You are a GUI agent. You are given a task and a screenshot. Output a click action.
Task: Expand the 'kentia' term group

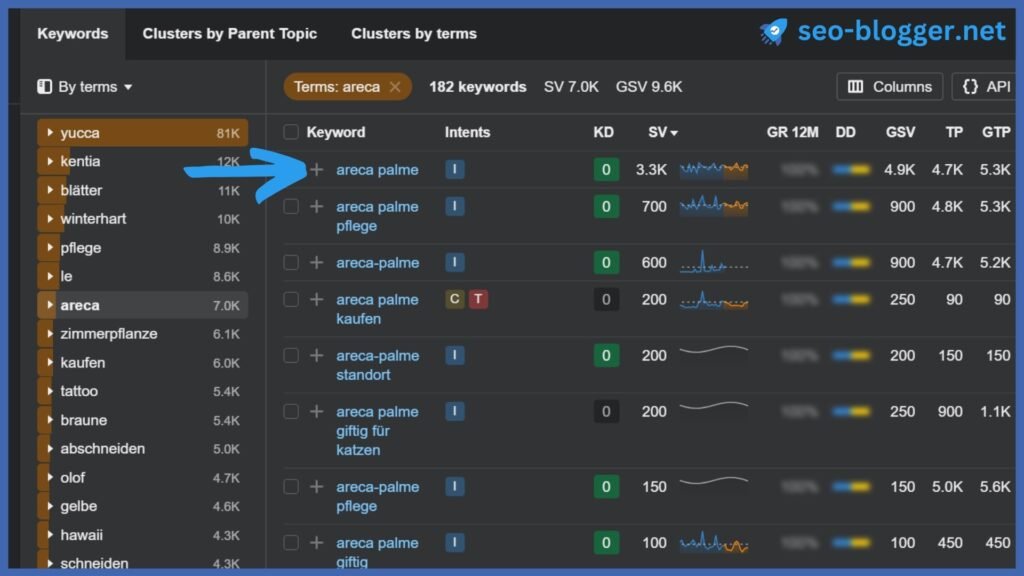click(50, 161)
